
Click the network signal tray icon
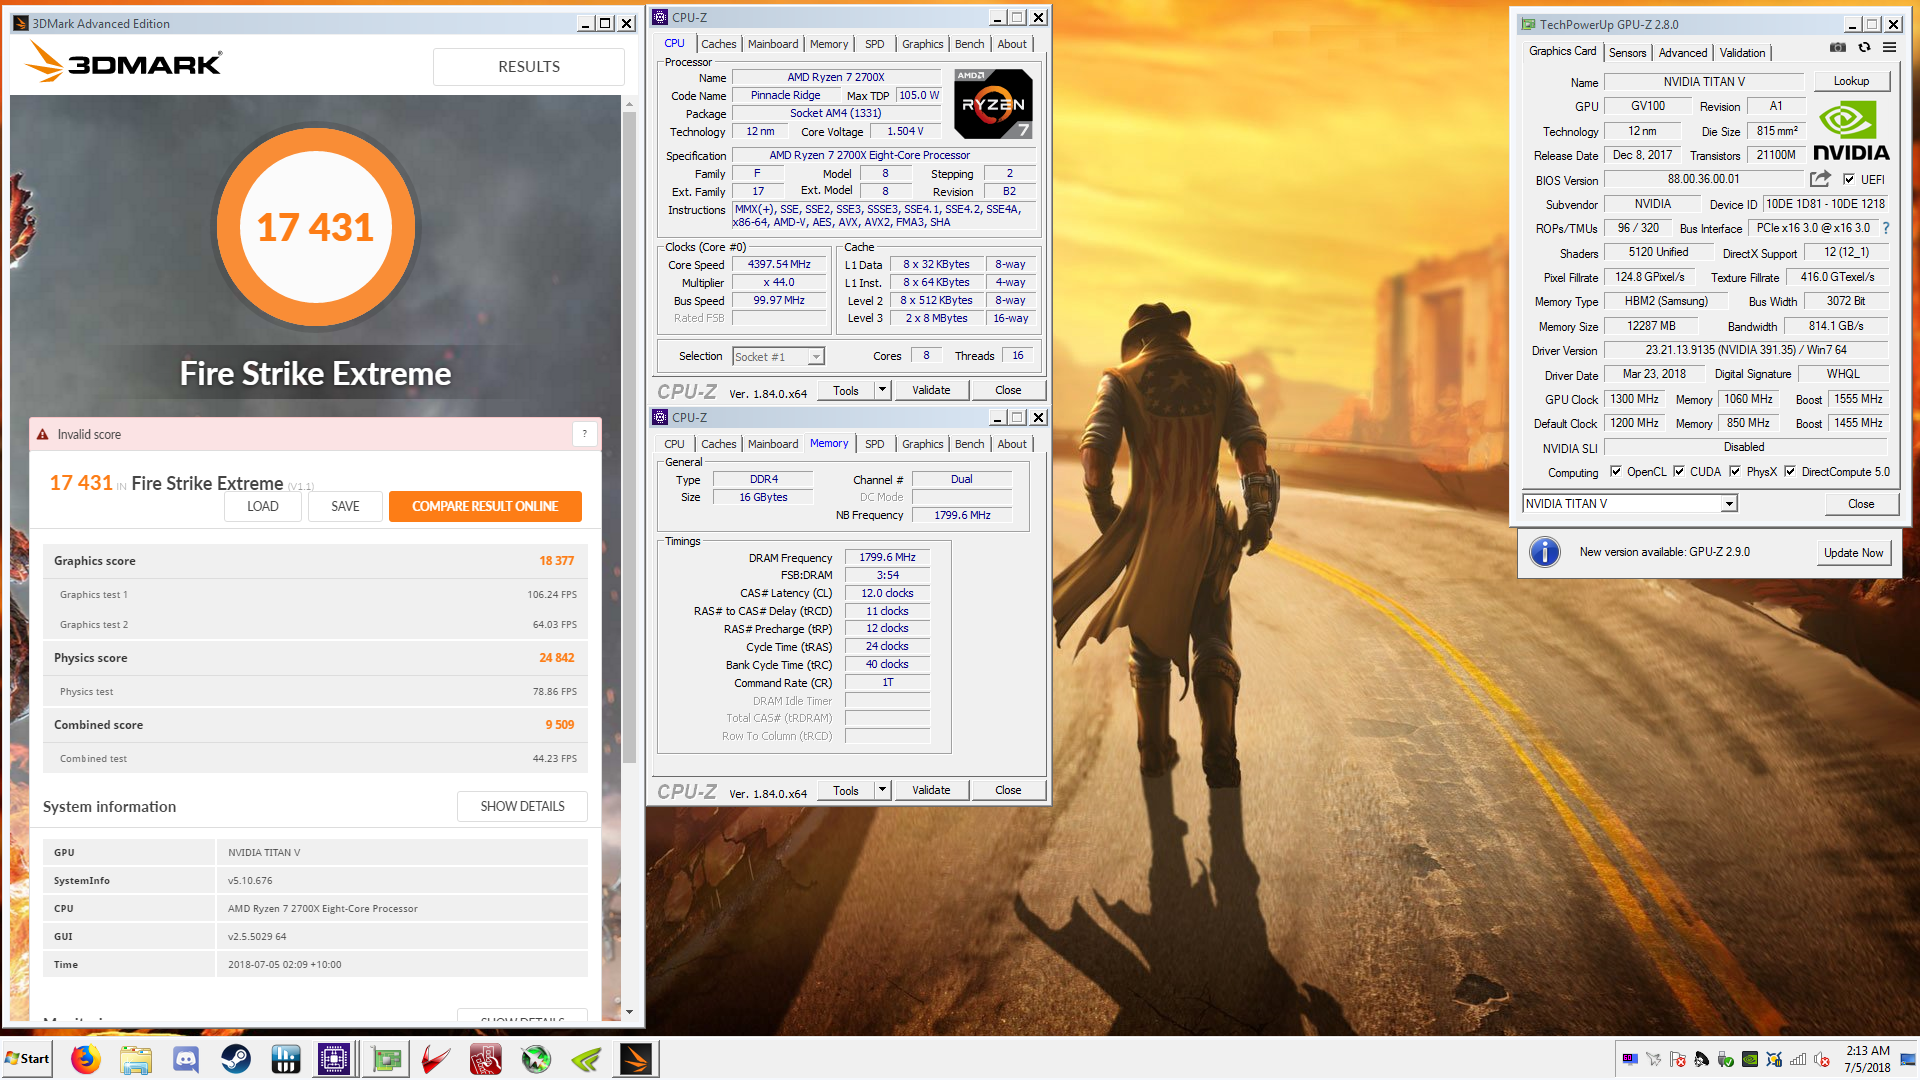point(1798,1059)
